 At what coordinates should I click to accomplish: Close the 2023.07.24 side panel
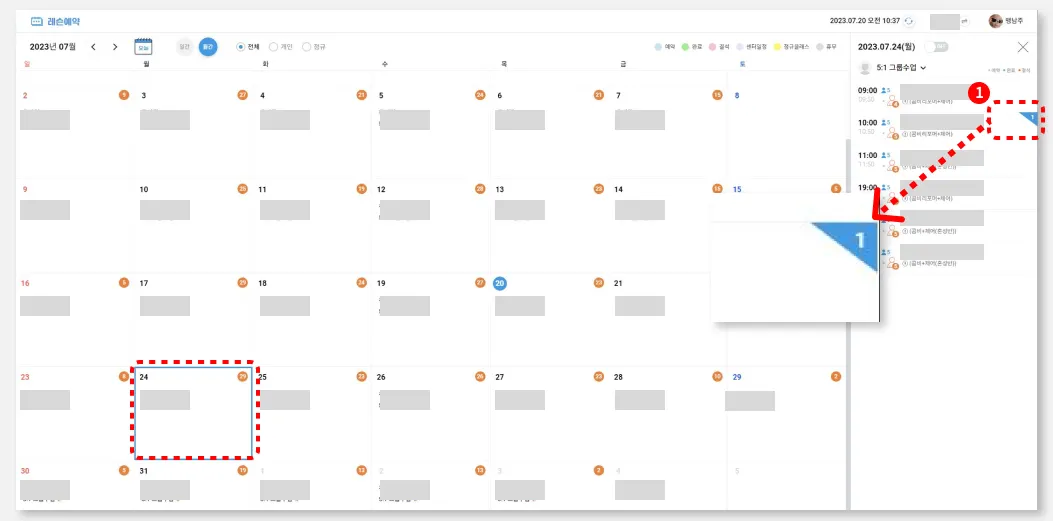tap(1022, 47)
